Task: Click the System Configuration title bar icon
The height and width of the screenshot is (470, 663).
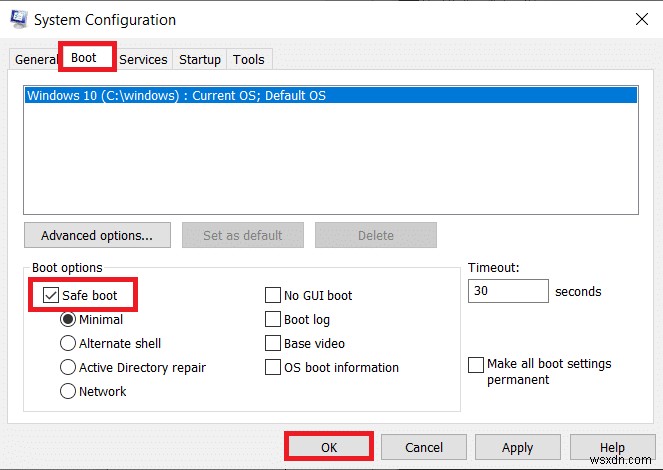Action: coord(17,19)
